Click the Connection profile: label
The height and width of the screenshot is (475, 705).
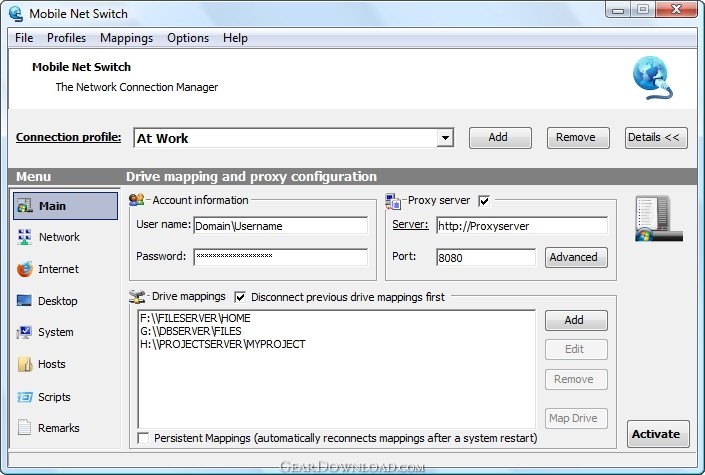tap(68, 137)
